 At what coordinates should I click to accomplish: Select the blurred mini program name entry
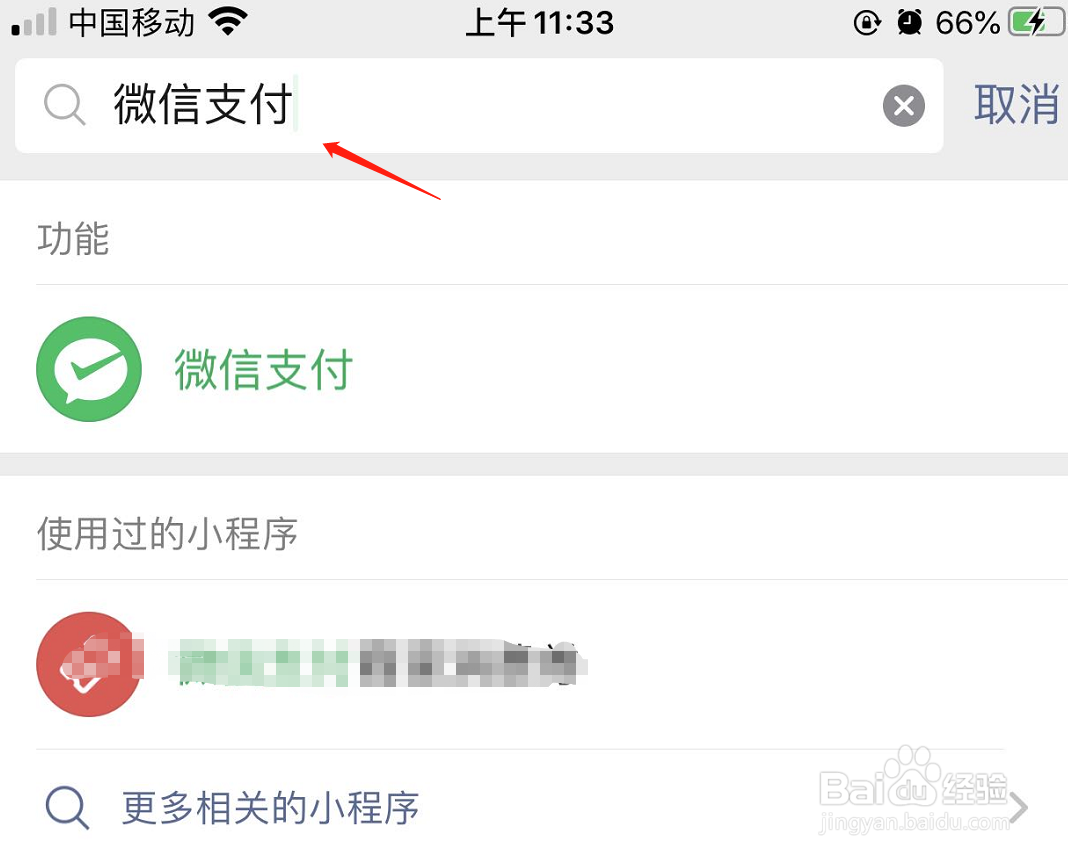coord(377,663)
